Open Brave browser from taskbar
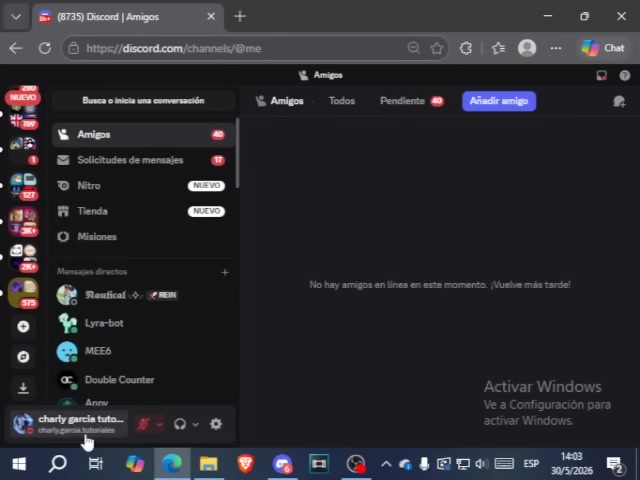This screenshot has height=480, width=640. point(245,464)
